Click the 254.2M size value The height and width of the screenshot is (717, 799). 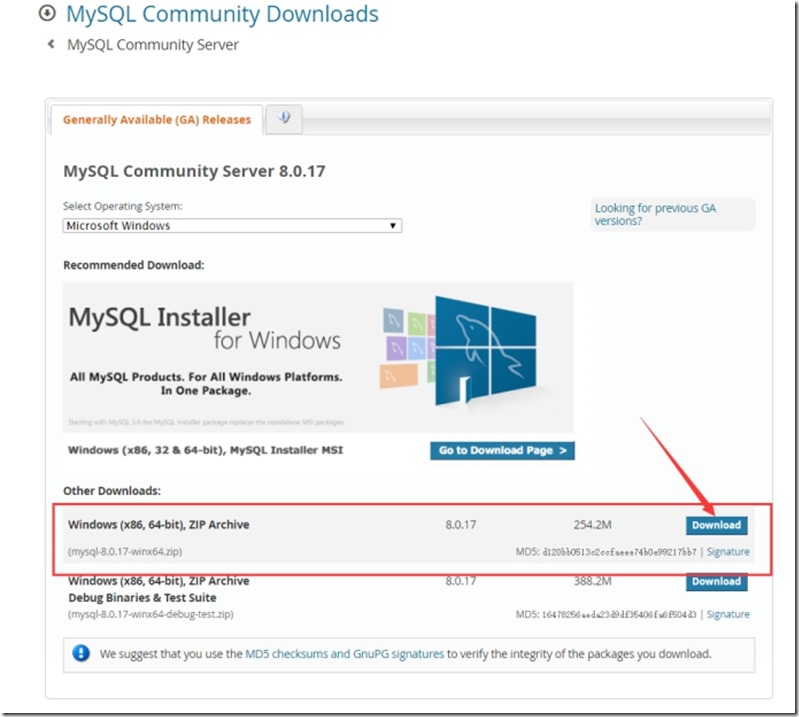point(593,524)
